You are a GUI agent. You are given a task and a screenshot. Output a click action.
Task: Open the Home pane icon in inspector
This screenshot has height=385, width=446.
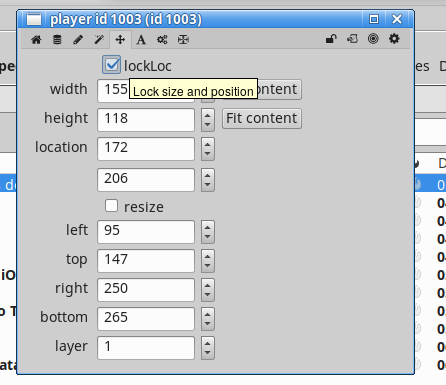click(36, 40)
